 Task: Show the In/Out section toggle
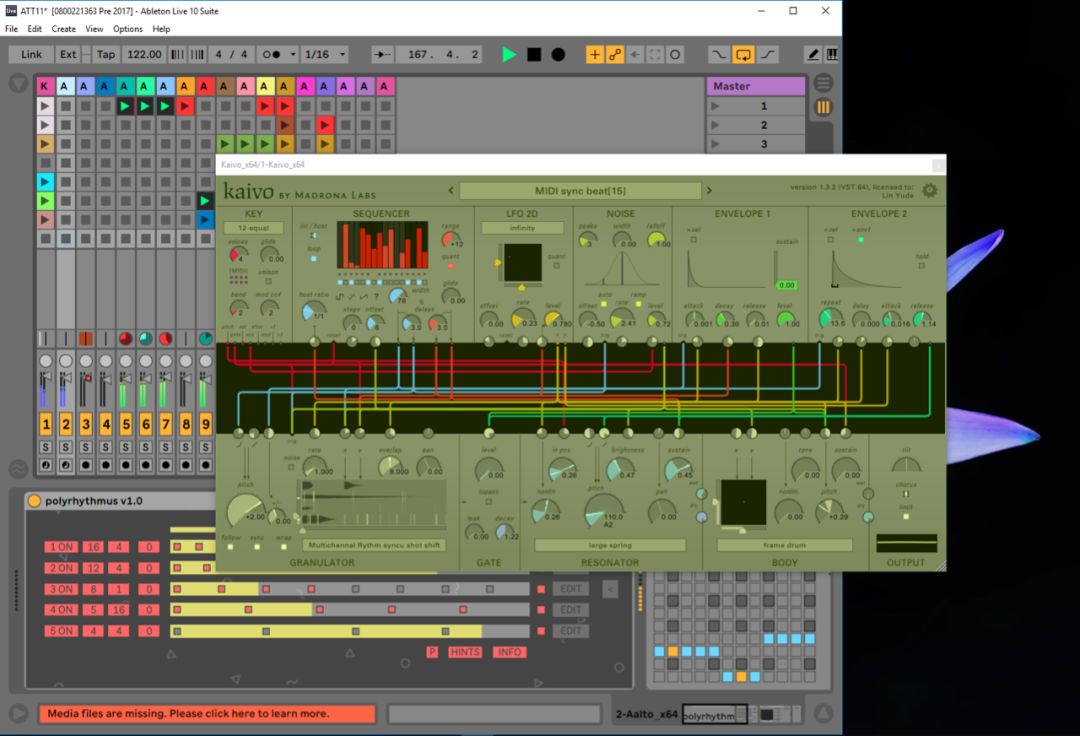click(x=823, y=83)
